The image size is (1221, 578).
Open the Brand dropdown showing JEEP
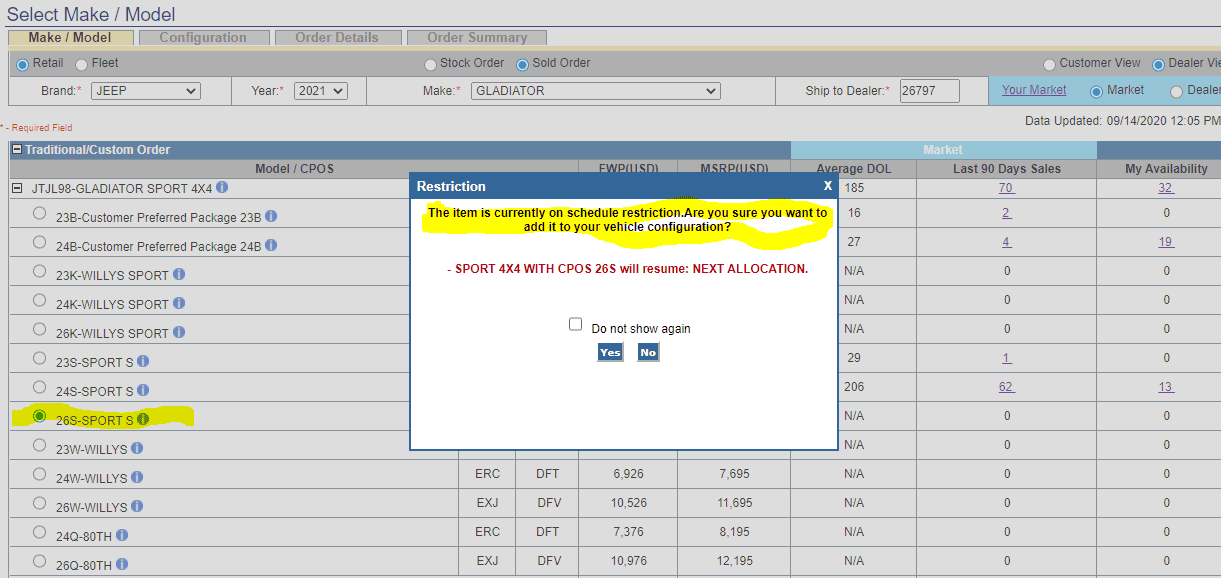[146, 91]
